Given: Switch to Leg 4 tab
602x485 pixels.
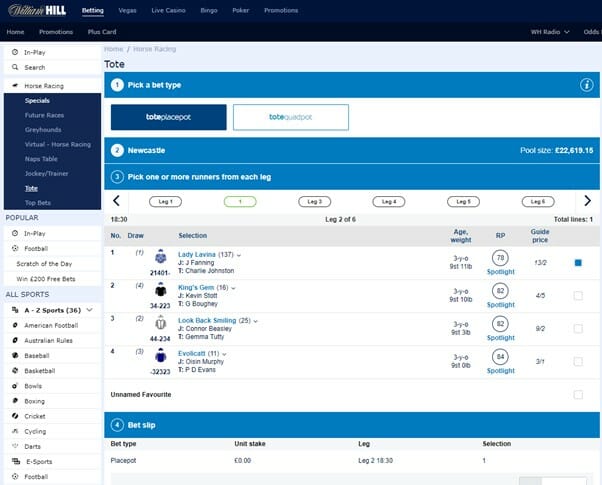Looking at the screenshot, I should 389,202.
